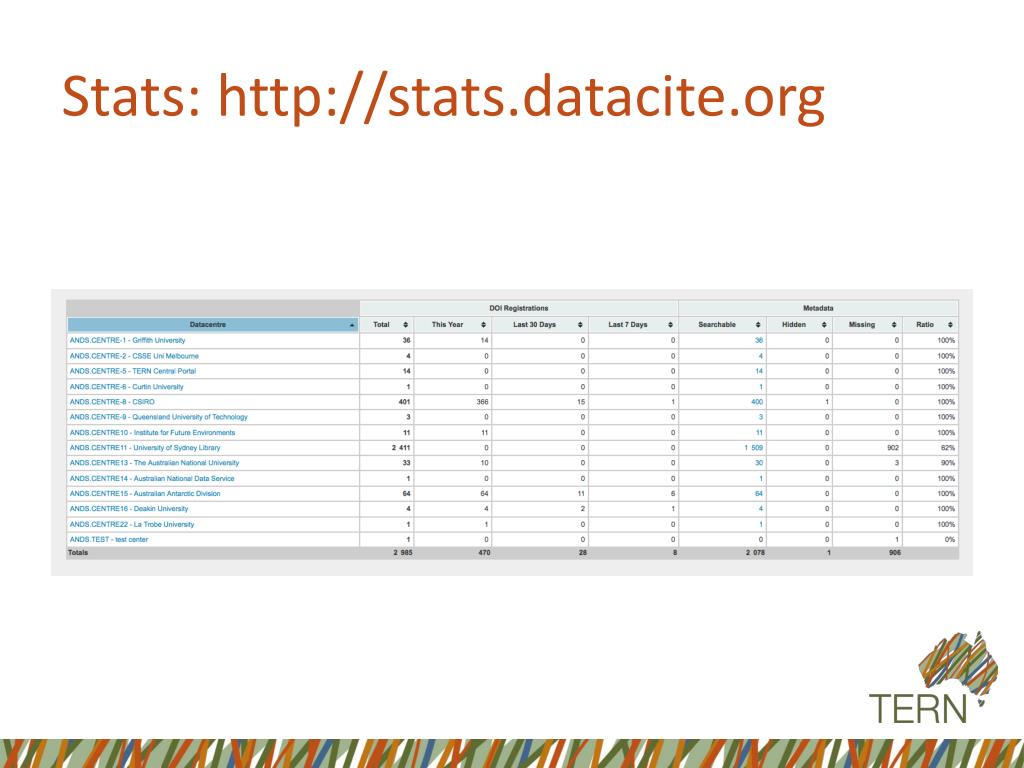
Task: Click the slide title Stats: http://stats.datacite.org
Action: pos(443,97)
